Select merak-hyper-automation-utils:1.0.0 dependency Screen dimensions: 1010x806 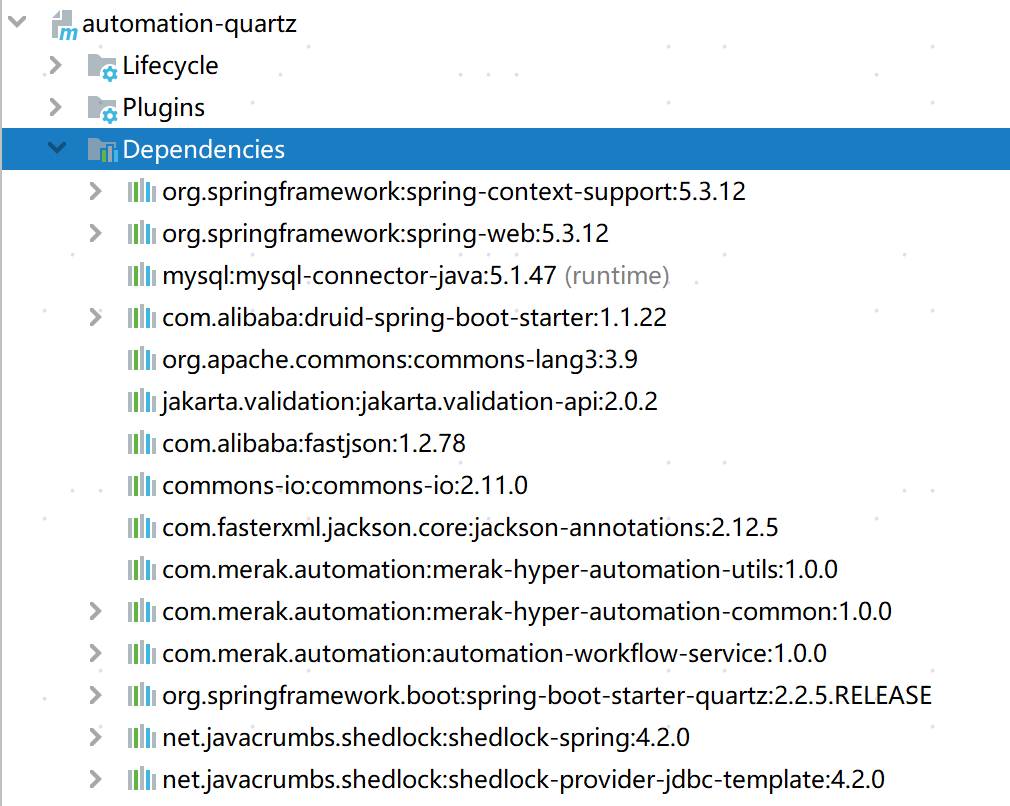499,570
